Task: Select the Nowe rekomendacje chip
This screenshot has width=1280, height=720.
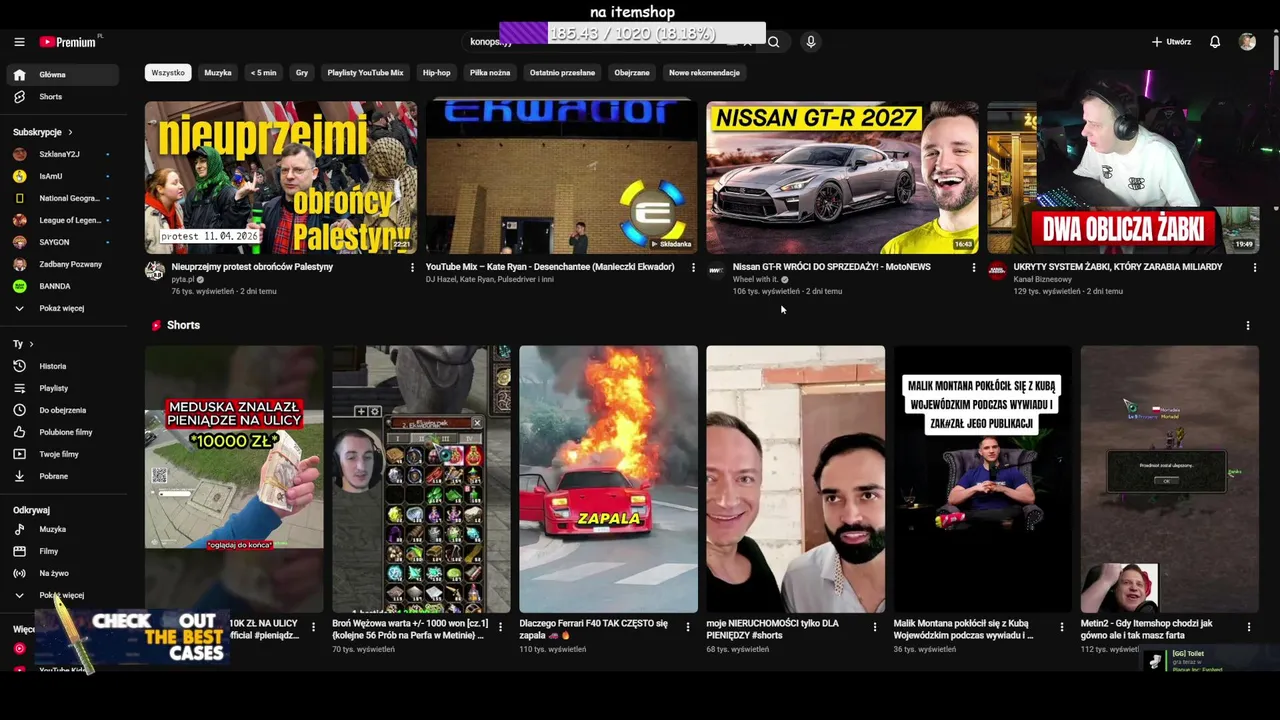Action: pos(704,73)
